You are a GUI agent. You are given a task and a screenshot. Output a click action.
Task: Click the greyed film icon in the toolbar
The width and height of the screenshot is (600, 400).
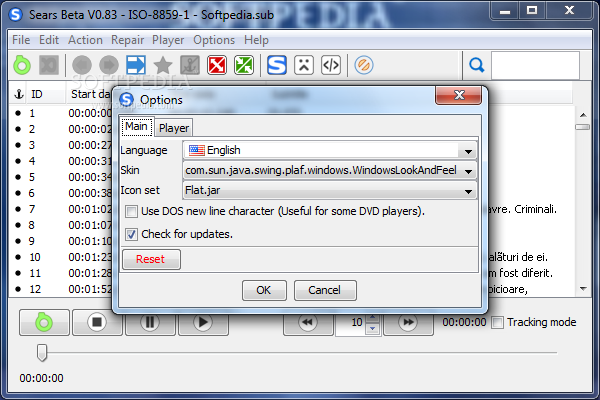49,65
